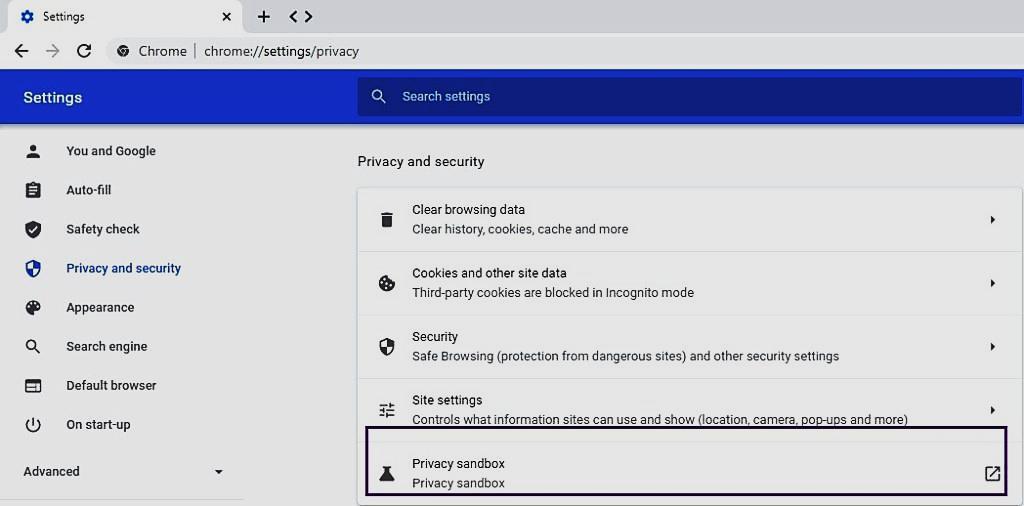
Task: Select the Settings browser tab
Action: tap(124, 17)
